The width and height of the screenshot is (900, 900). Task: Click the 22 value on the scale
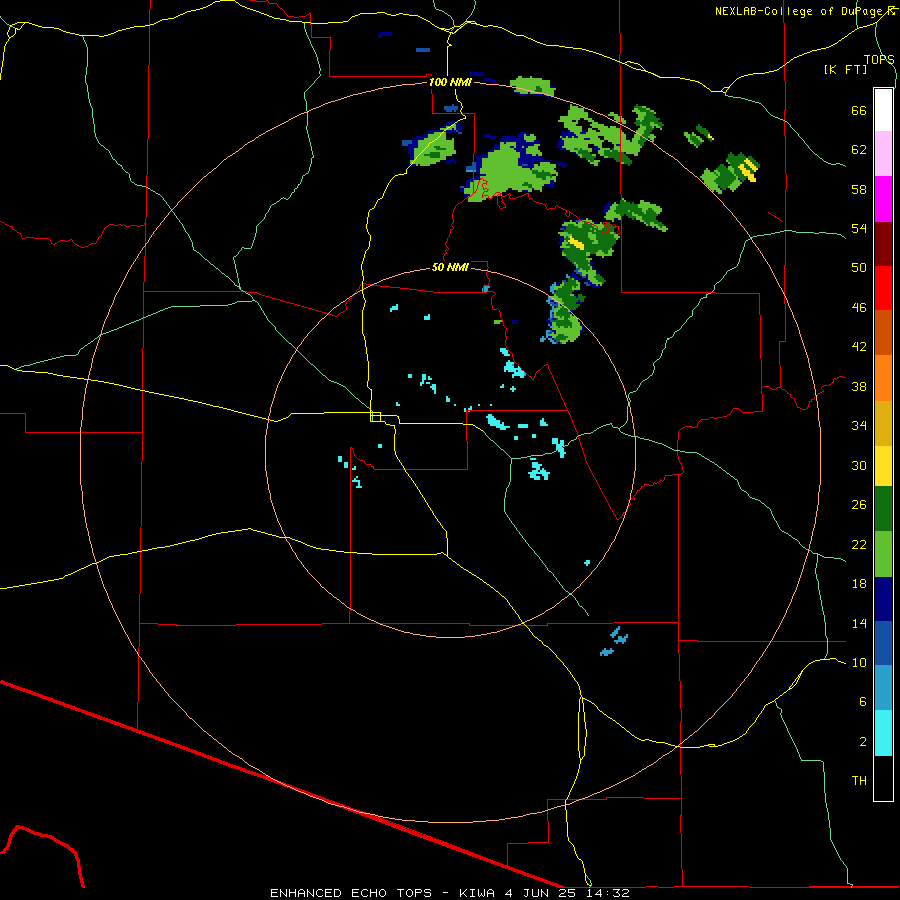pos(859,544)
